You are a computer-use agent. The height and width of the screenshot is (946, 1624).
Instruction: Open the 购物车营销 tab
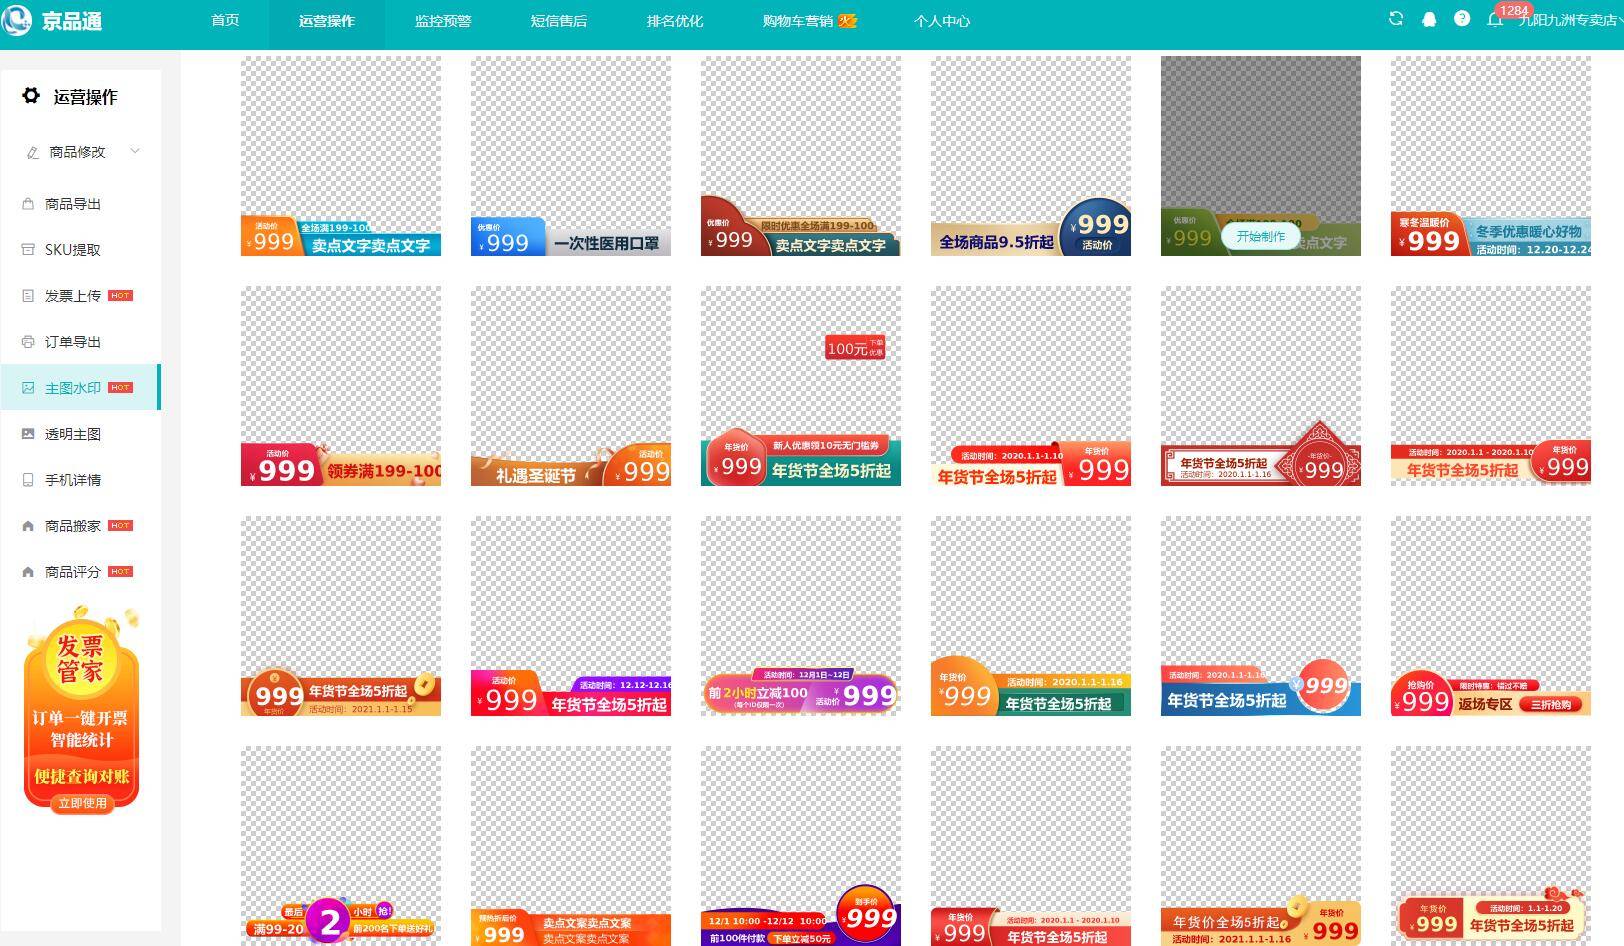[810, 21]
